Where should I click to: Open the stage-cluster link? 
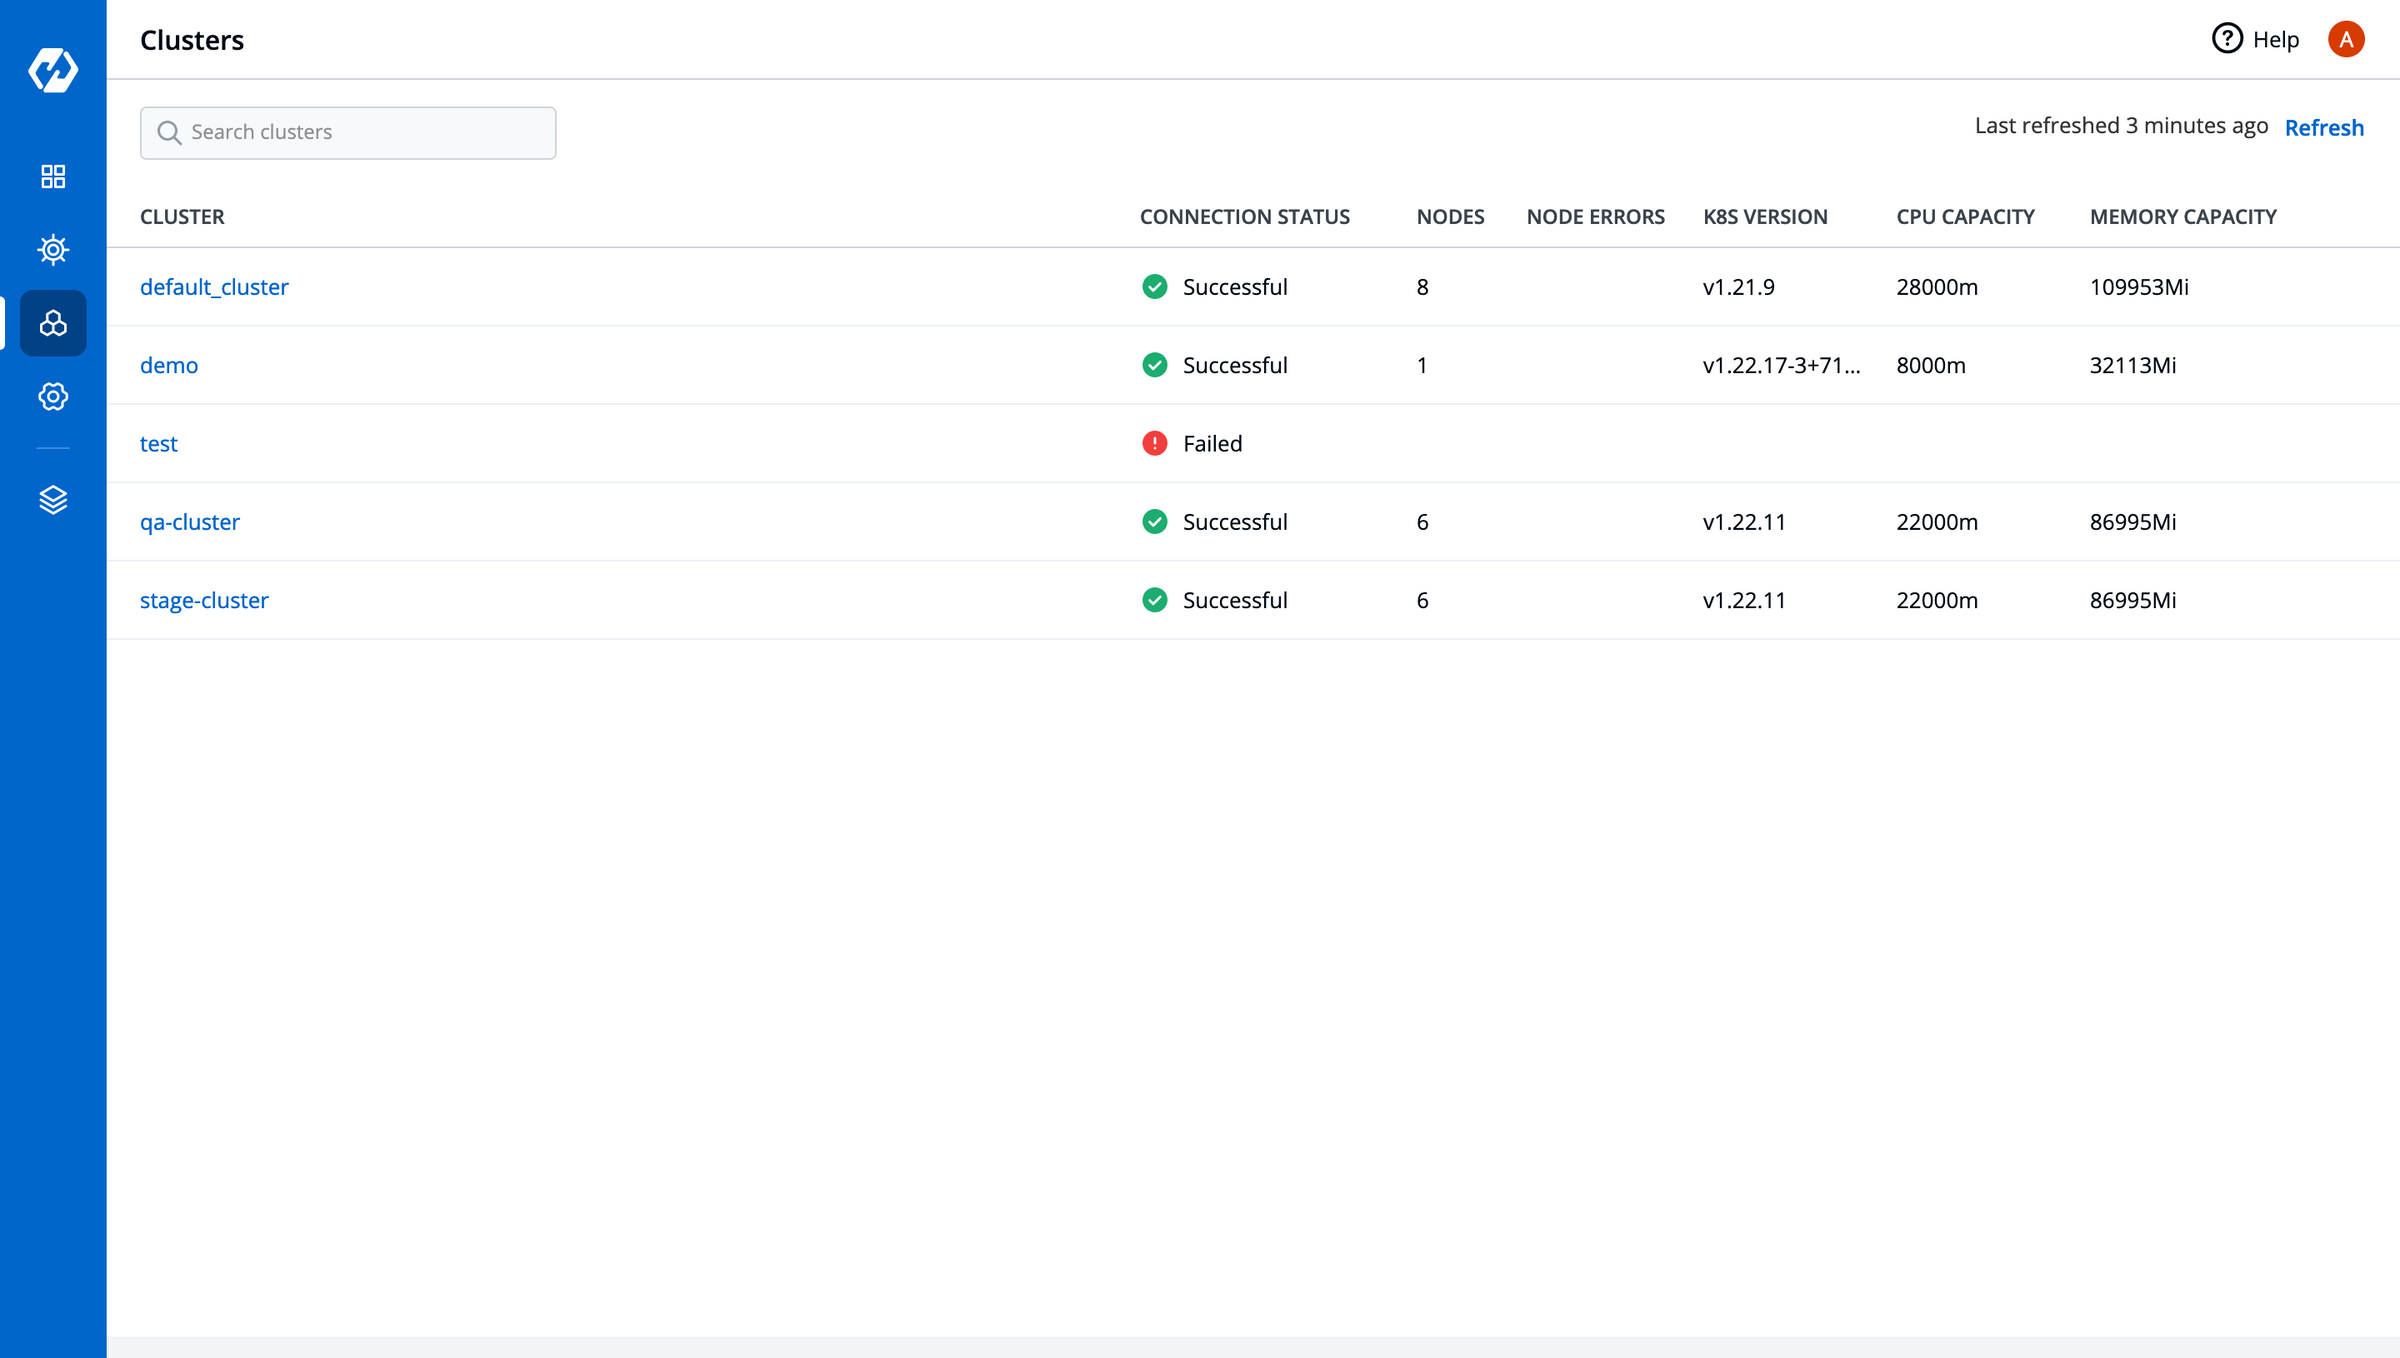(204, 600)
